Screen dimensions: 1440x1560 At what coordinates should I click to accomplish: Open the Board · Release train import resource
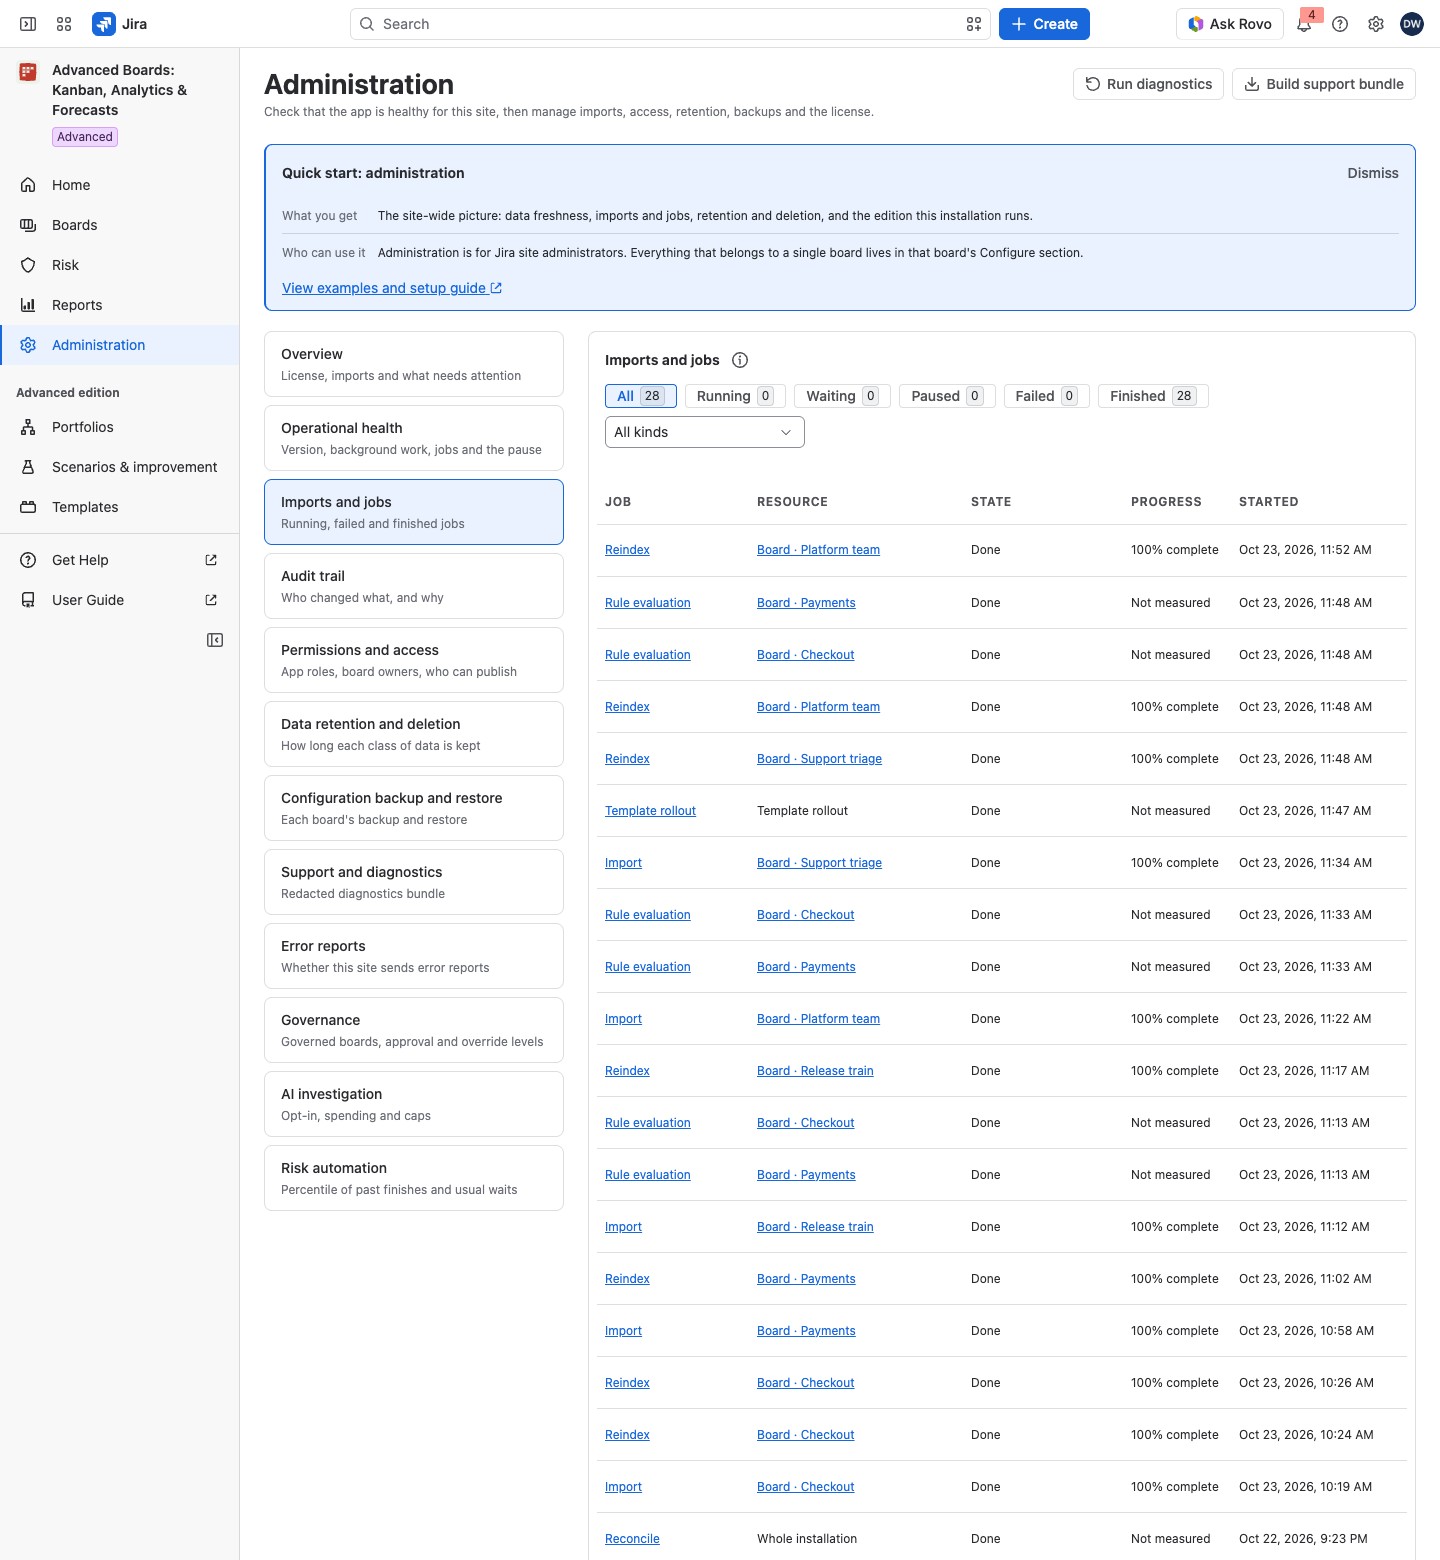tap(815, 1227)
